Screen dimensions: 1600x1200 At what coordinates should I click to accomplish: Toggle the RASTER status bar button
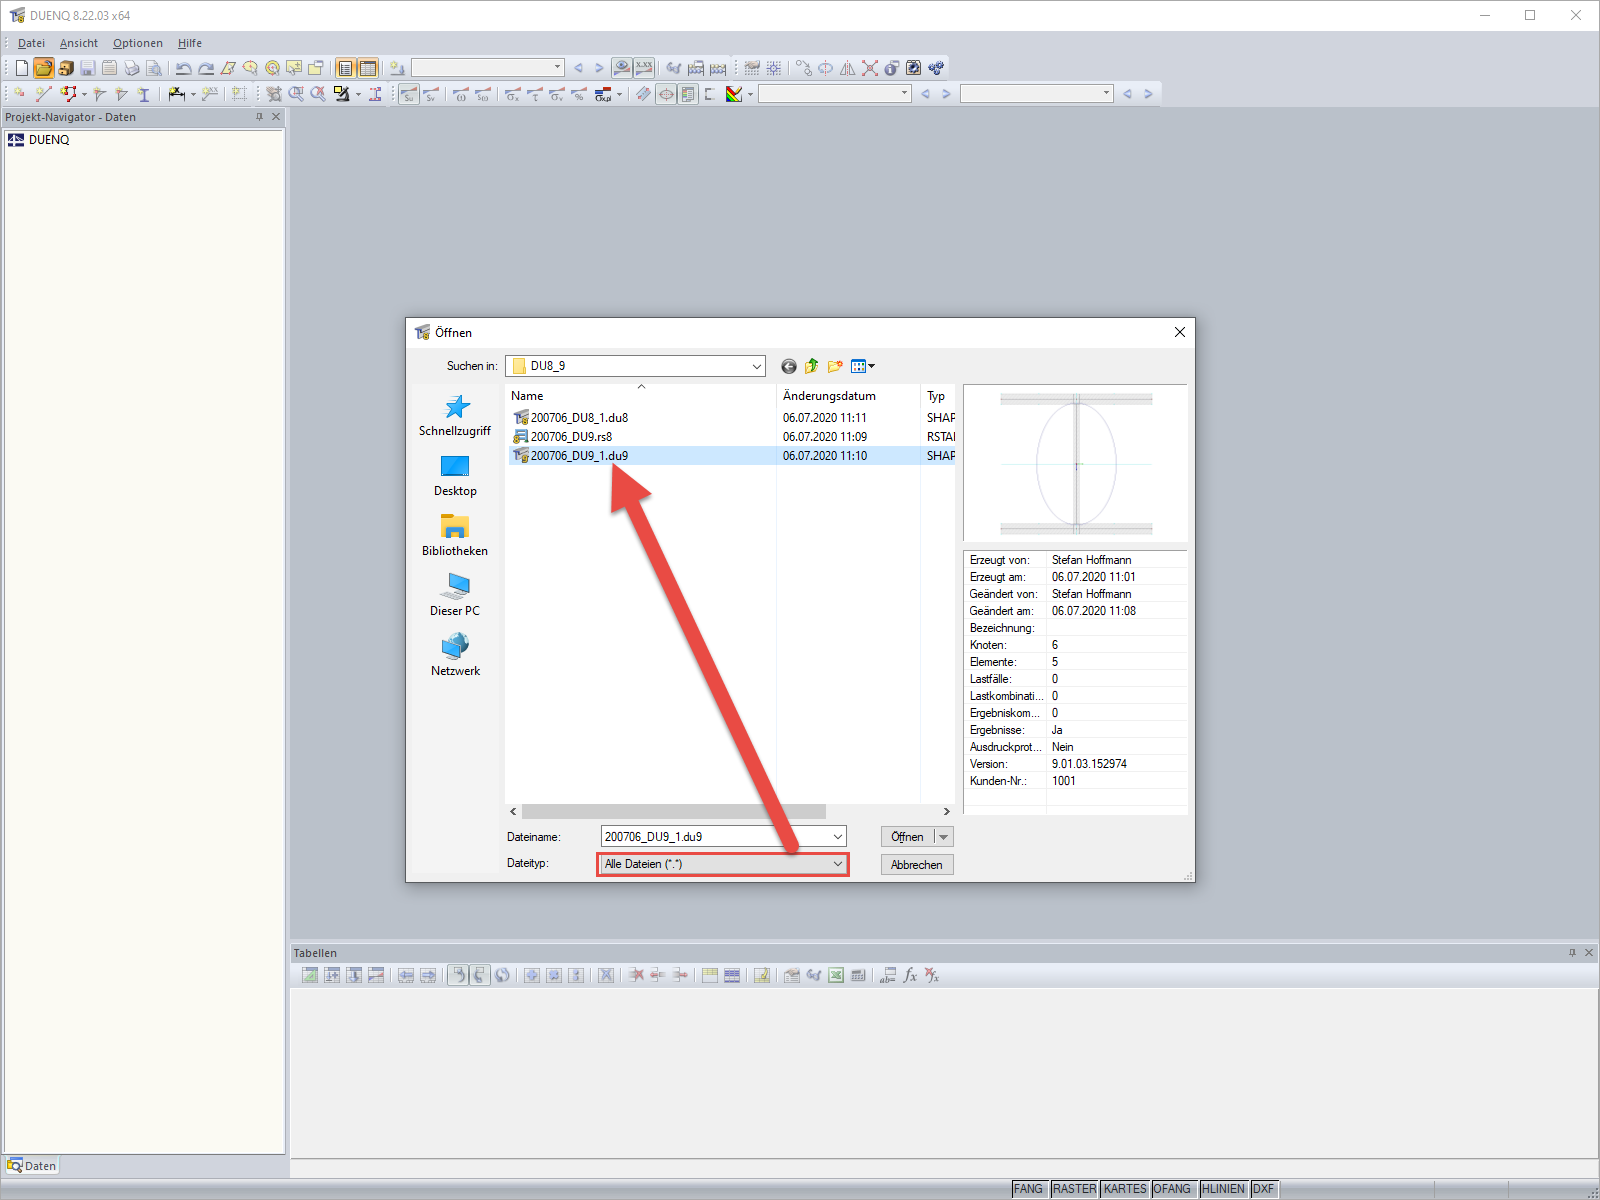[1074, 1189]
